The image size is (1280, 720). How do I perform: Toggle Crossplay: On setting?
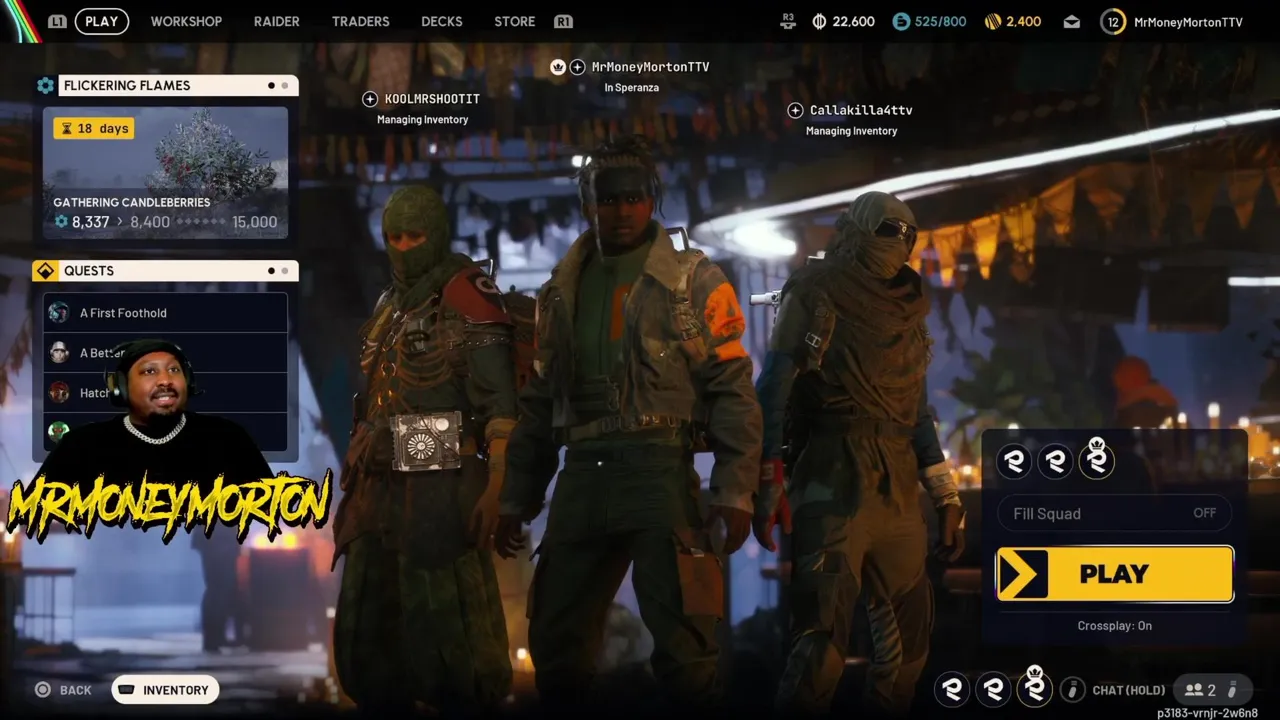pyautogui.click(x=1114, y=626)
